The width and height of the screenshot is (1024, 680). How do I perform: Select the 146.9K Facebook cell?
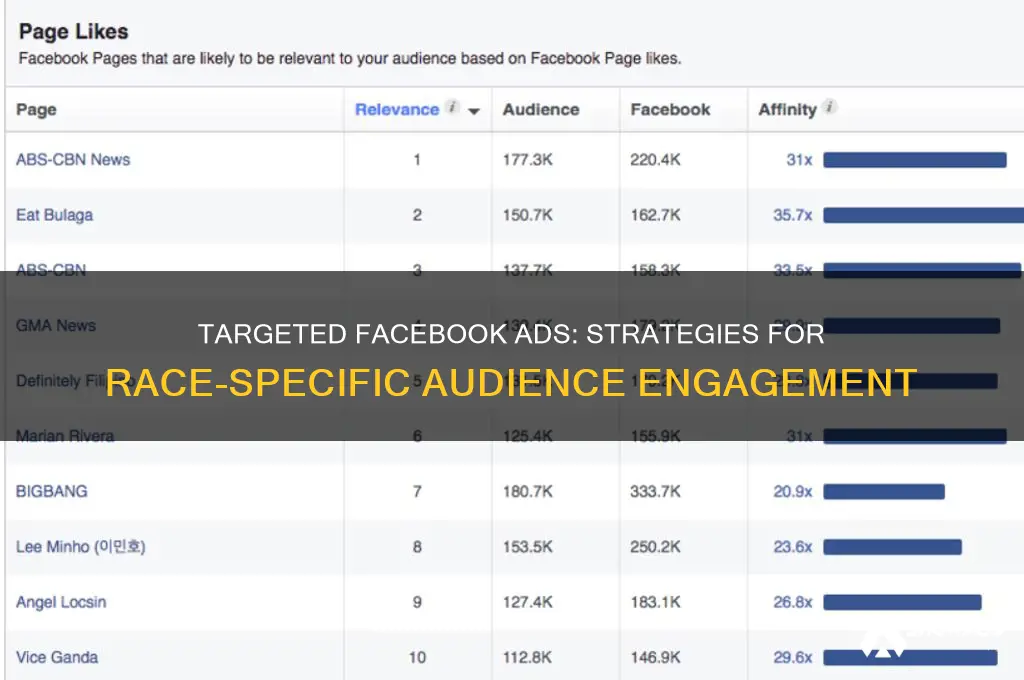(x=656, y=657)
